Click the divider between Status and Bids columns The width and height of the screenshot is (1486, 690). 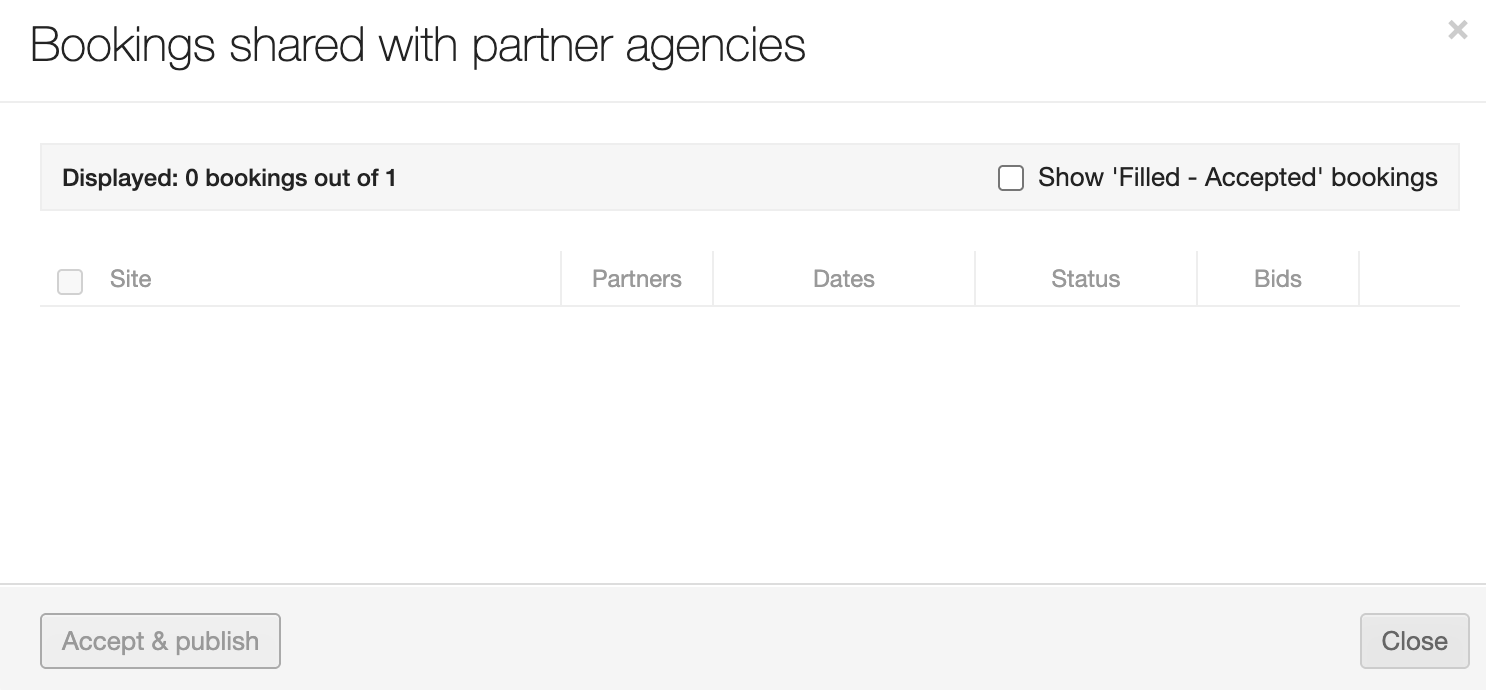1197,279
